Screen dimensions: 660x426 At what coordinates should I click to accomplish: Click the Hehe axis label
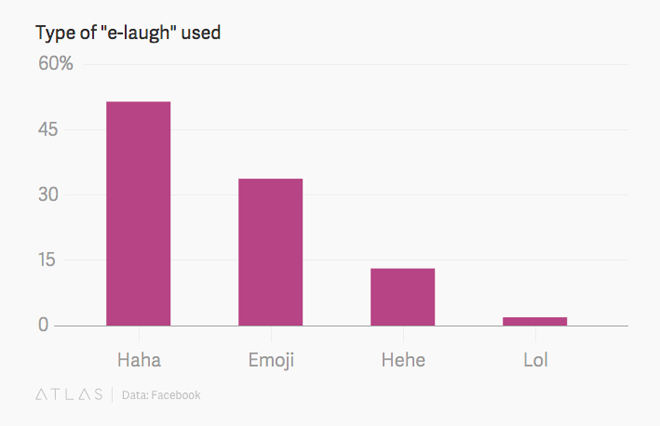403,360
